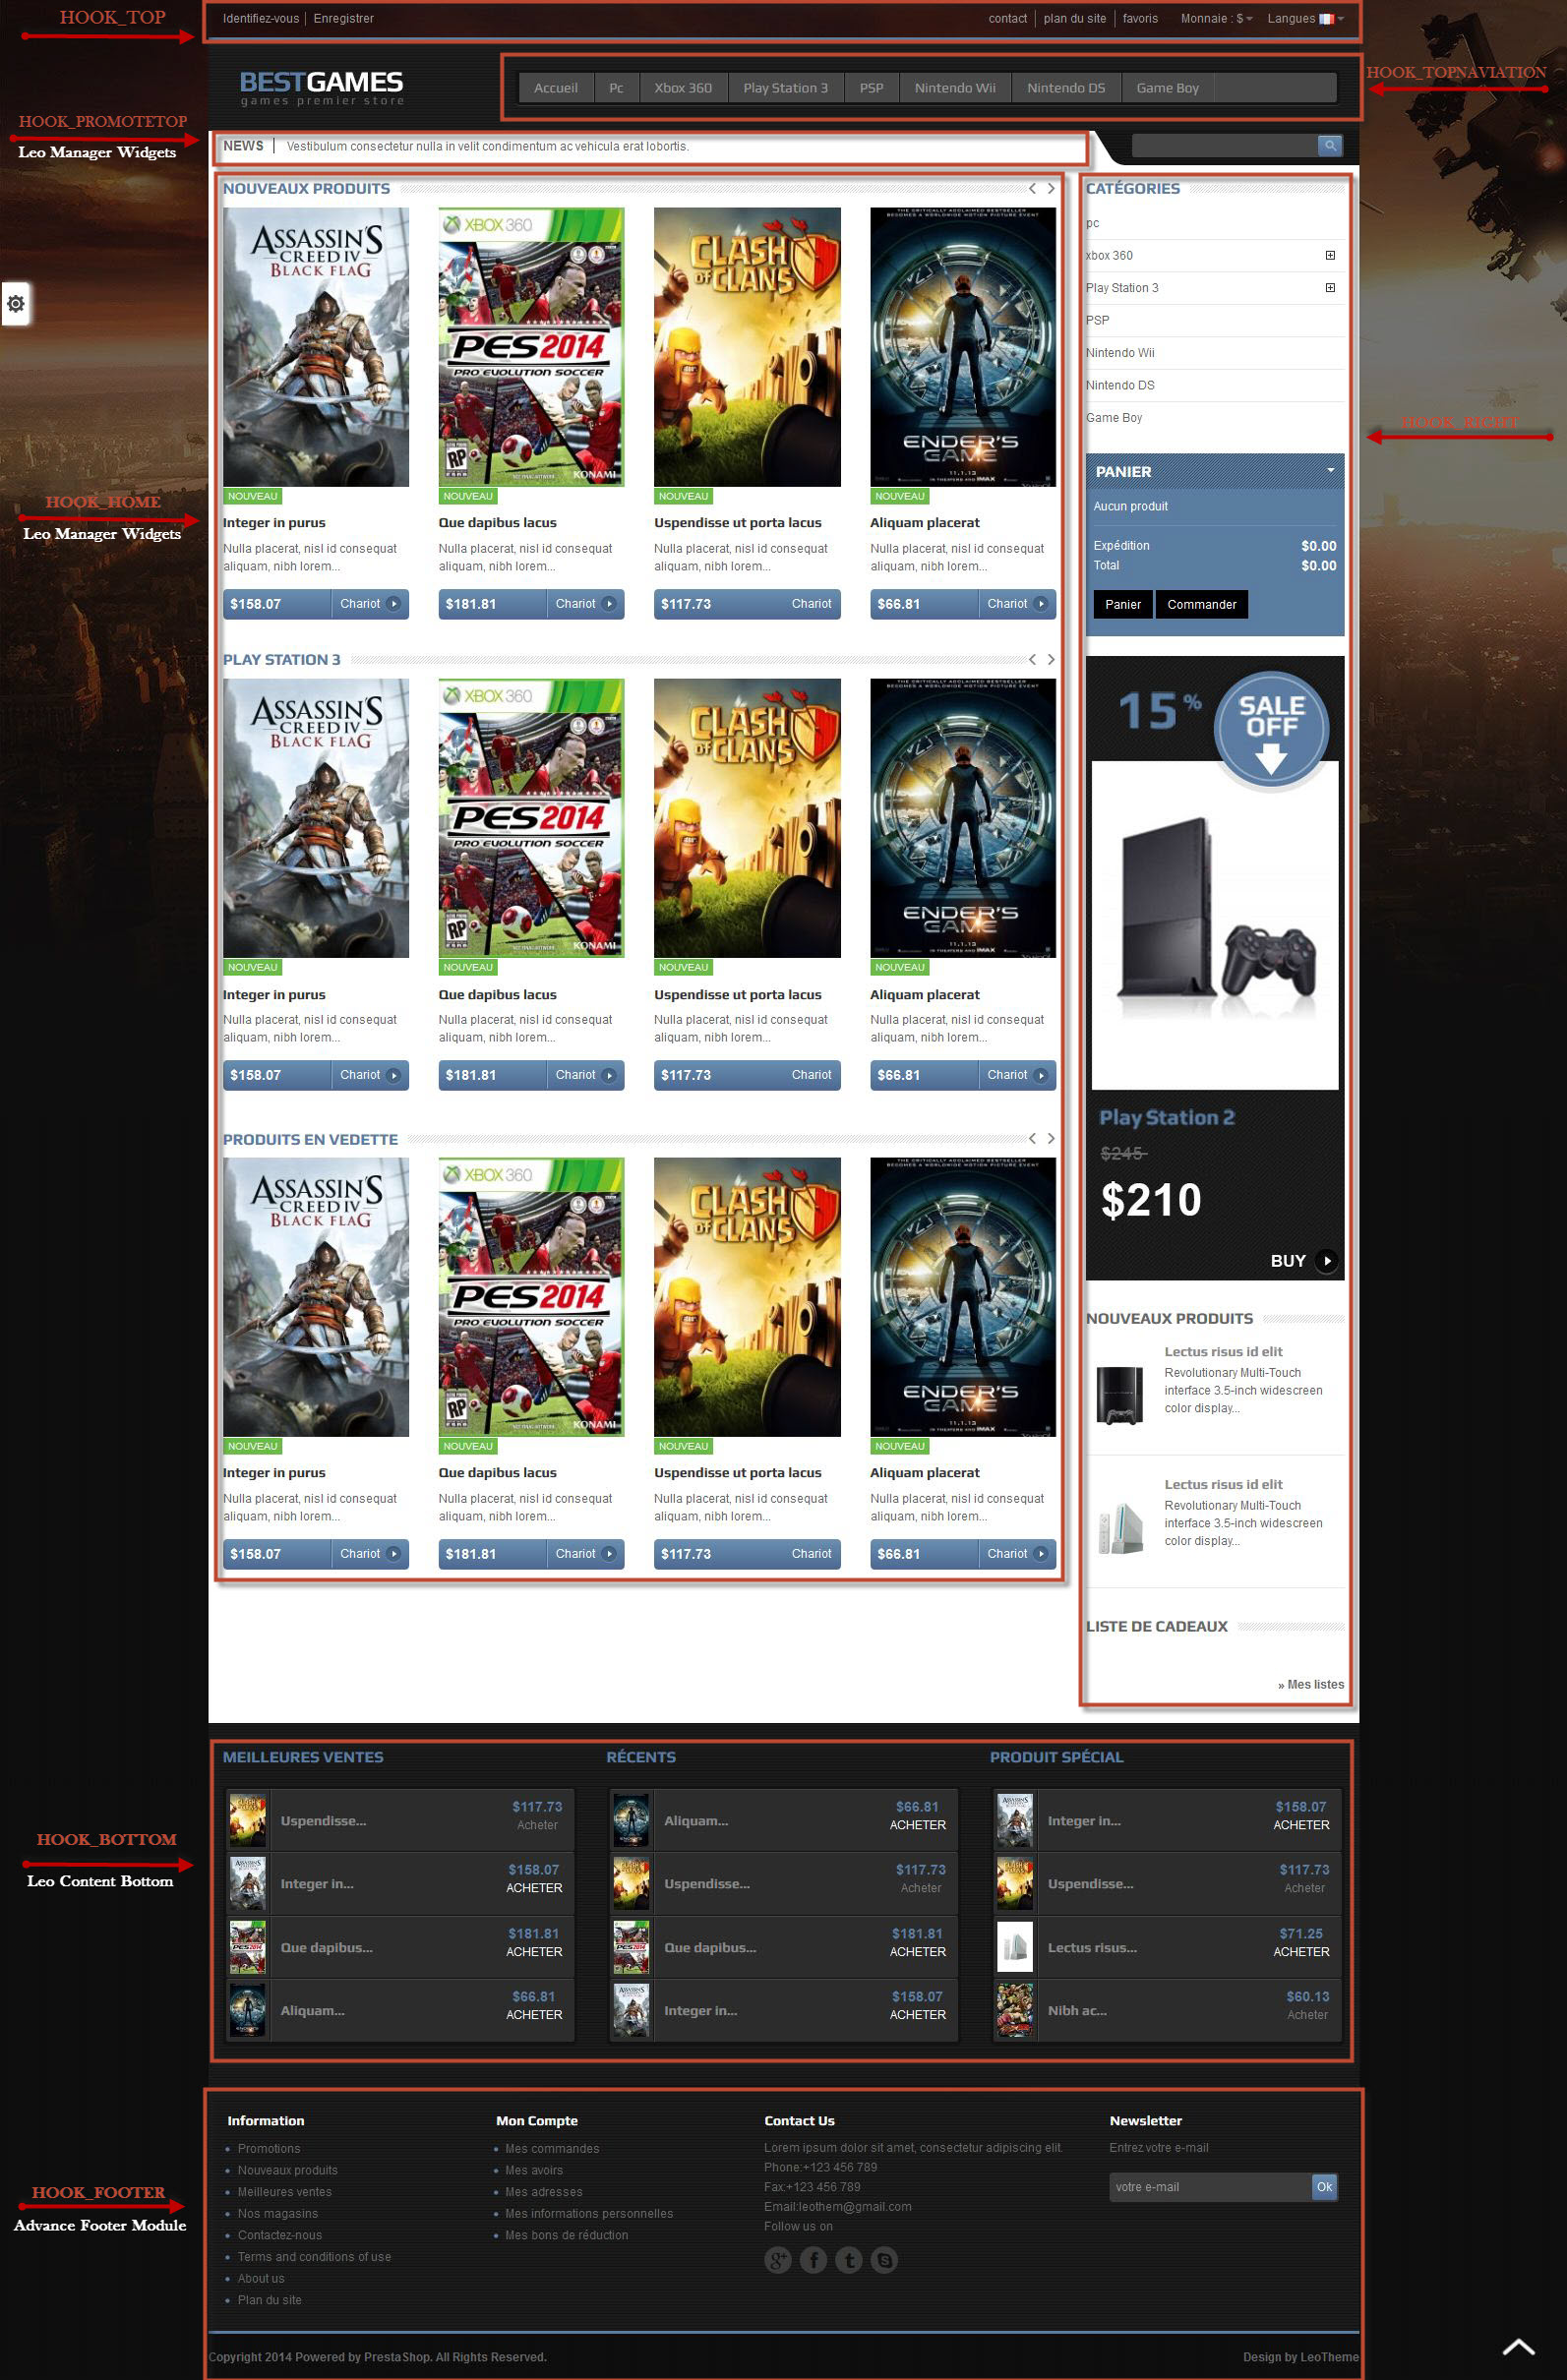The image size is (1567, 2380).
Task: Click the Commander button
Action: (x=1201, y=604)
